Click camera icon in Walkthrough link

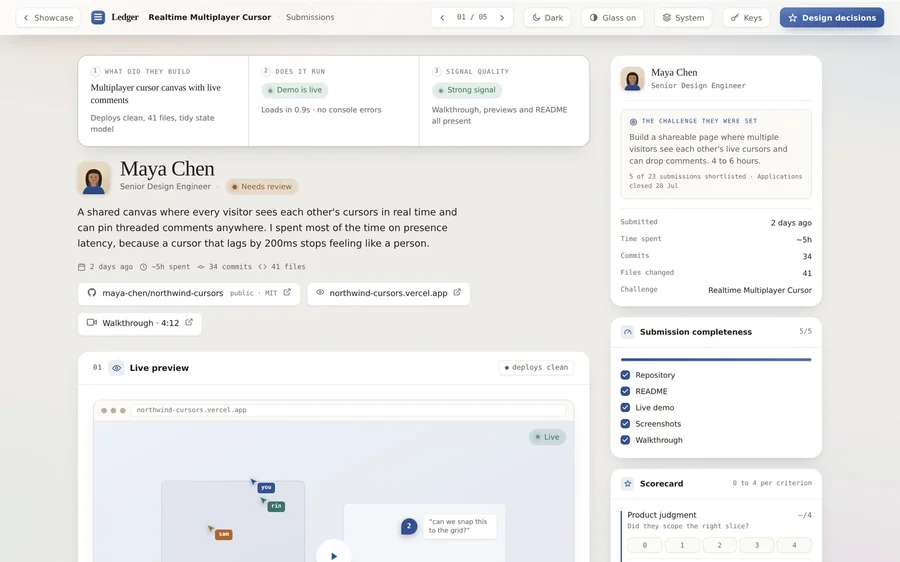(92, 323)
